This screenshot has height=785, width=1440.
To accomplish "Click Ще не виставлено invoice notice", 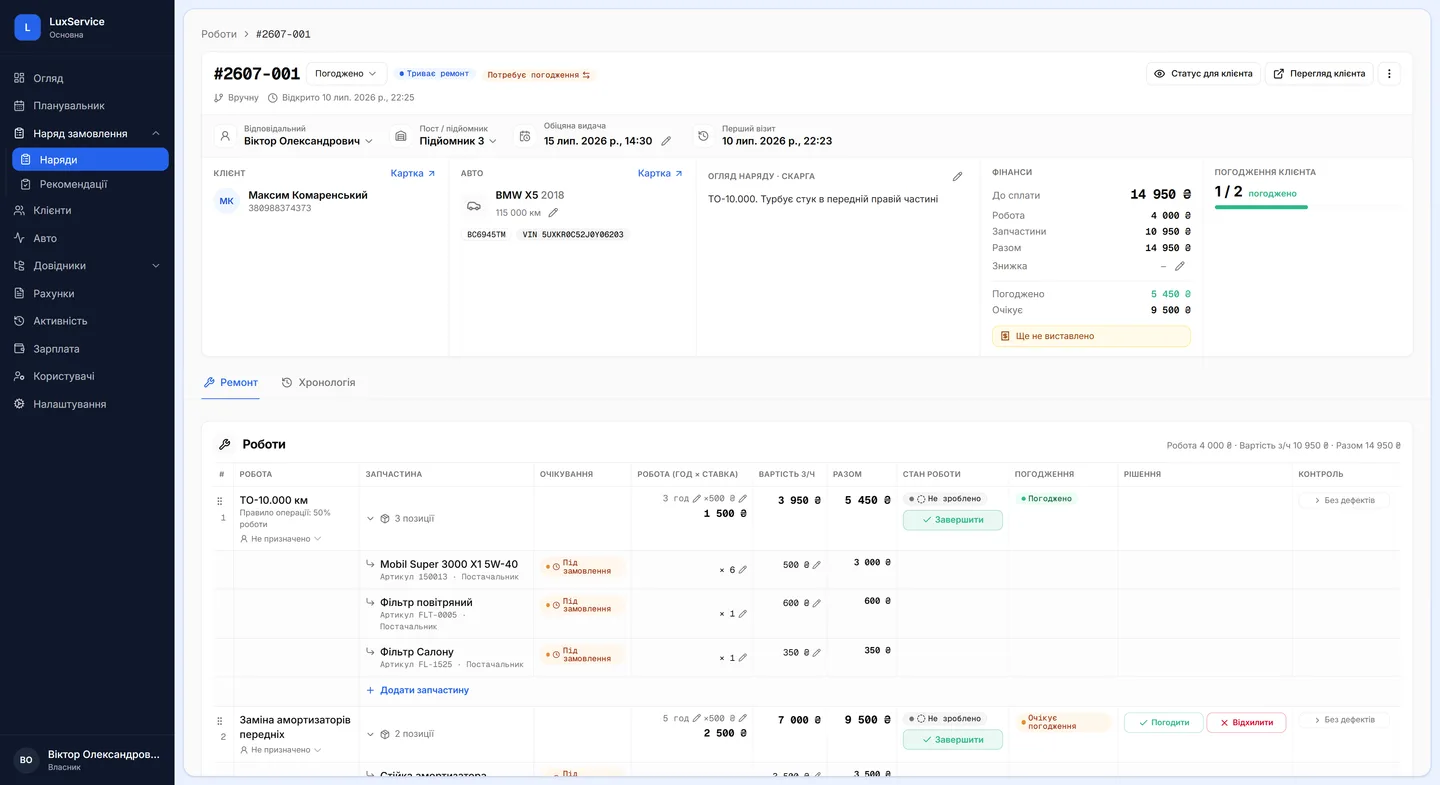I will (x=1091, y=336).
